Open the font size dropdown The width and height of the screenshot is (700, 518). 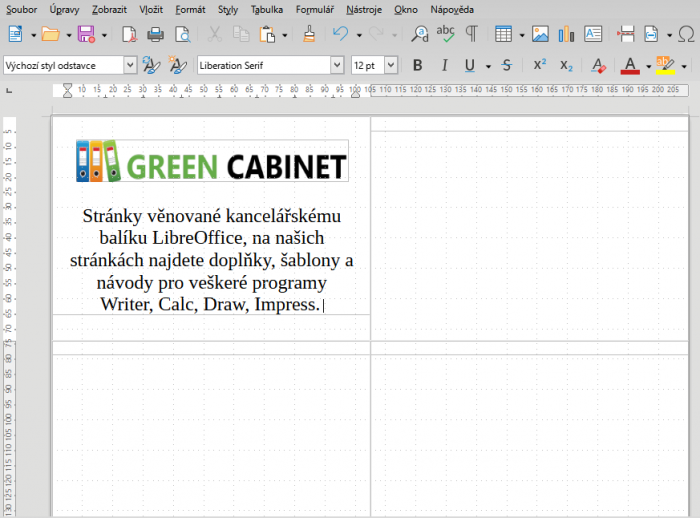coord(391,65)
